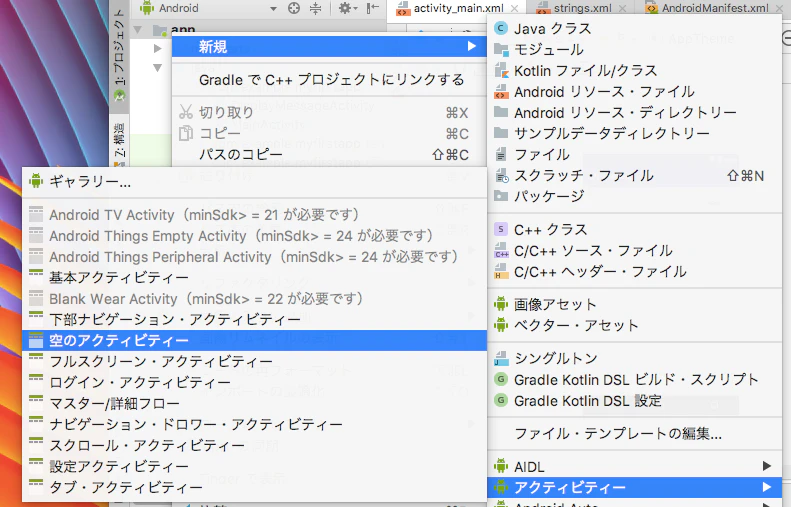The width and height of the screenshot is (791, 507).
Task: Select 設定アクティビティー template
Action: (x=254, y=467)
